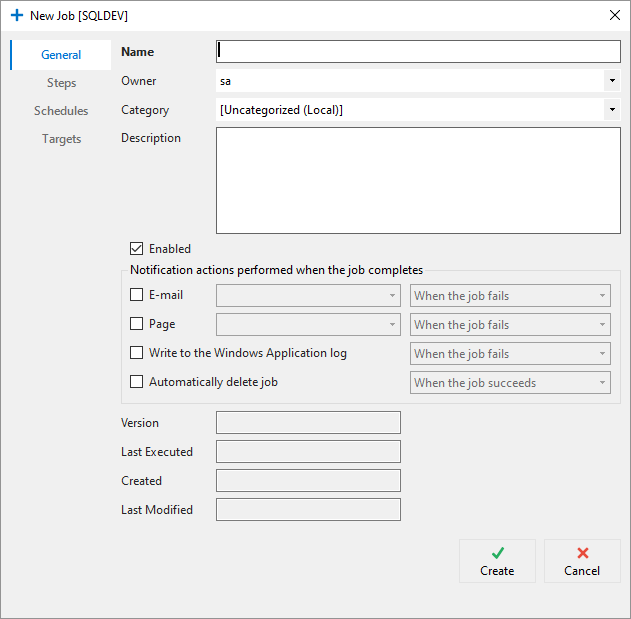
Task: Open the E-mail condition dropdown
Action: pyautogui.click(x=510, y=296)
